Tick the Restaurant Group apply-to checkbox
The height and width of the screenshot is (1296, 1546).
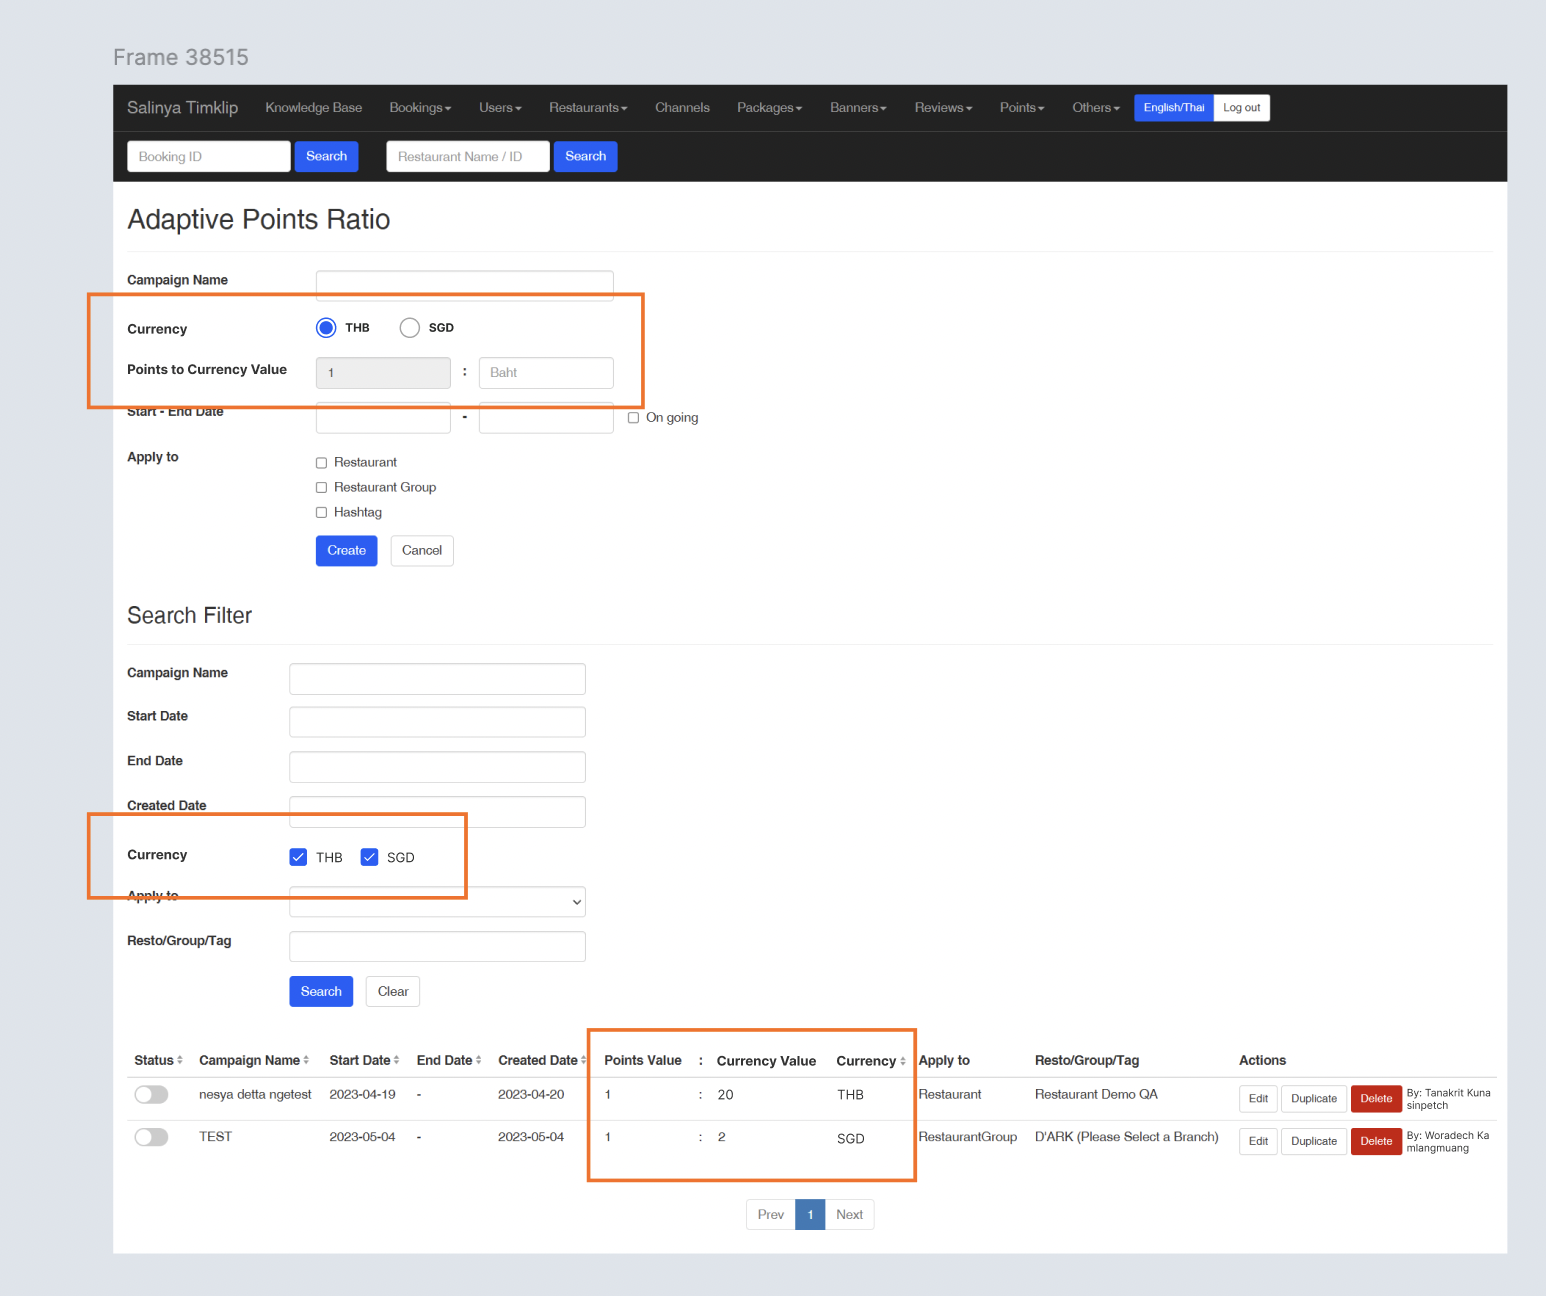tap(322, 488)
